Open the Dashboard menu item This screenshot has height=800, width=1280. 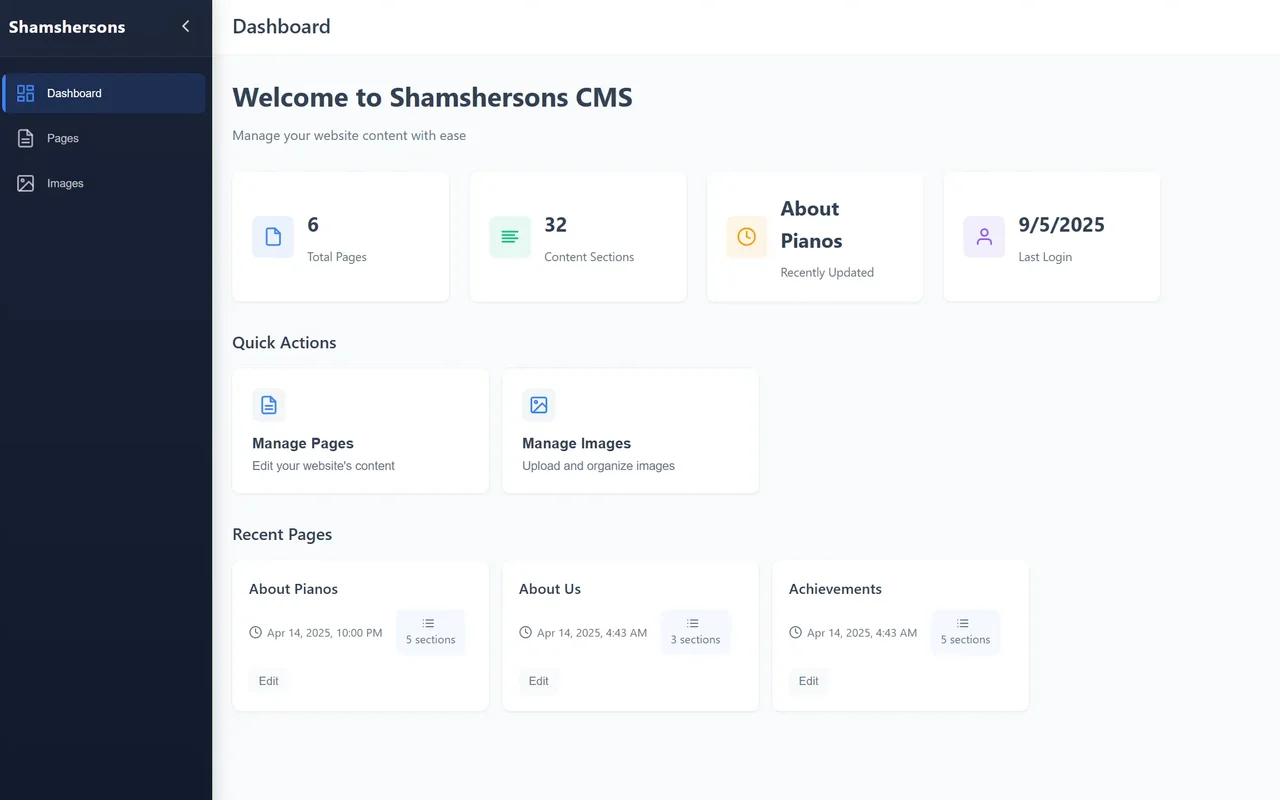point(105,93)
